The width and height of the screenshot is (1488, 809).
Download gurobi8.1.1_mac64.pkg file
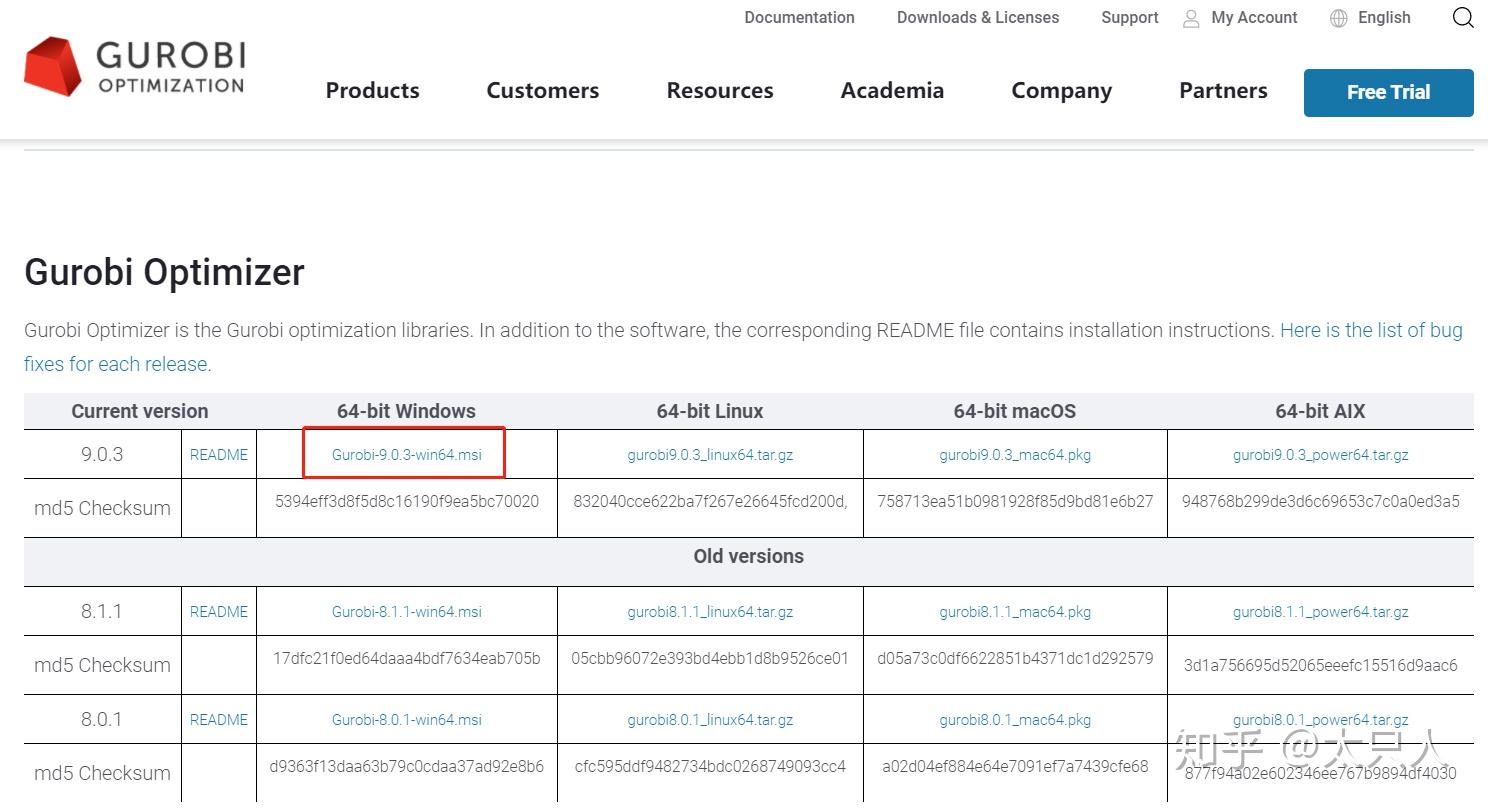click(x=1015, y=612)
